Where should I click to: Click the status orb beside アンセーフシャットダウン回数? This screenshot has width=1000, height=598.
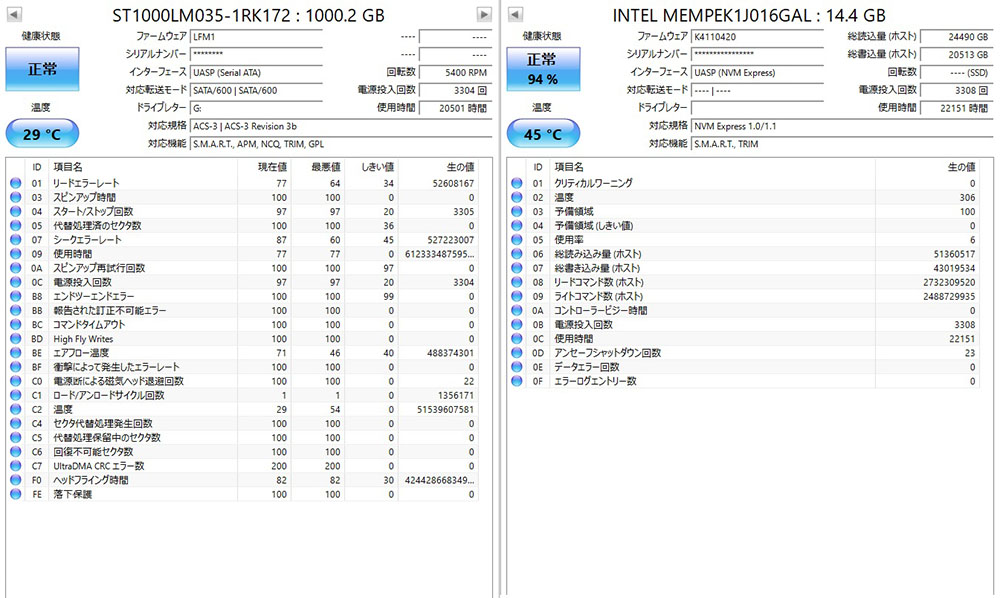click(x=517, y=353)
